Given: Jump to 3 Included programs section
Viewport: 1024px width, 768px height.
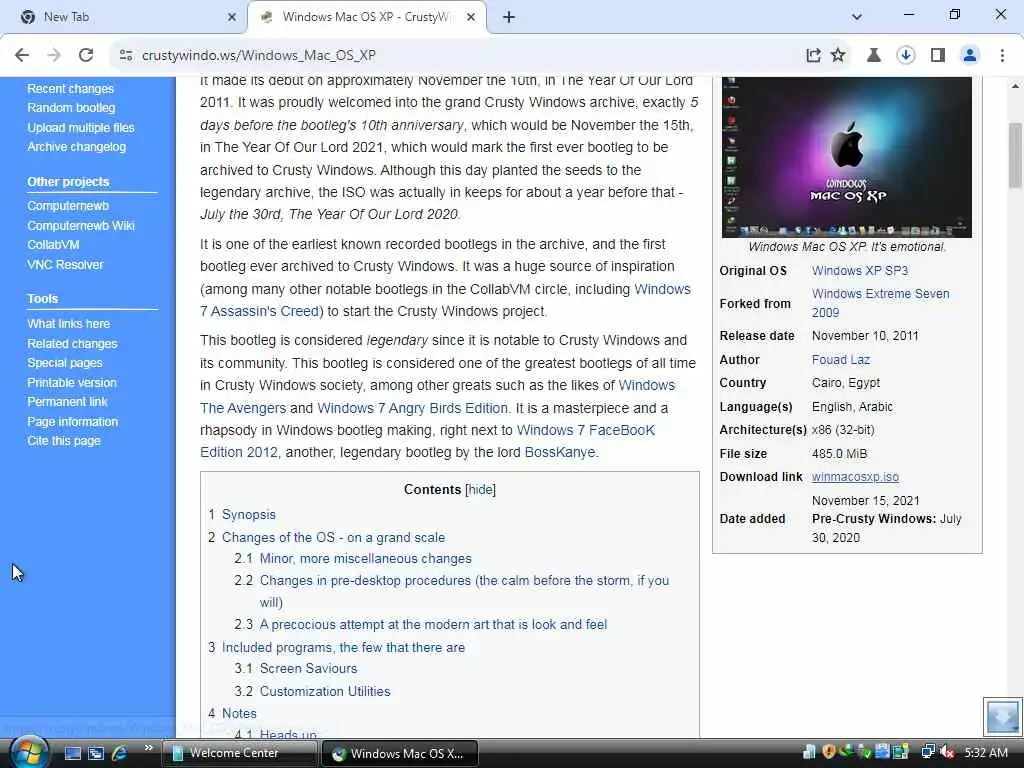Looking at the screenshot, I should click(x=343, y=648).
